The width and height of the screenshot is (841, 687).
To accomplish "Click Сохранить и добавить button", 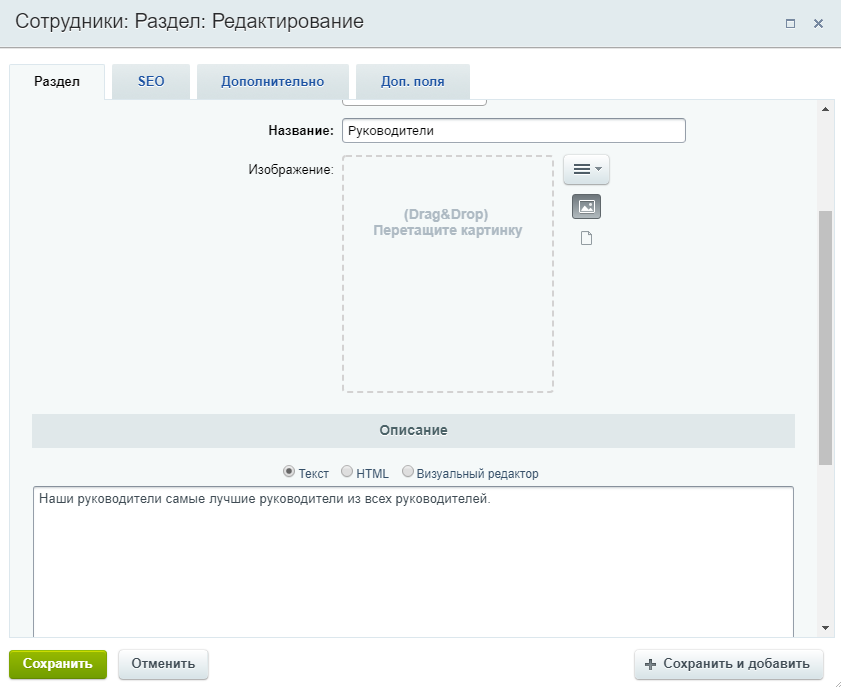I will tap(728, 664).
